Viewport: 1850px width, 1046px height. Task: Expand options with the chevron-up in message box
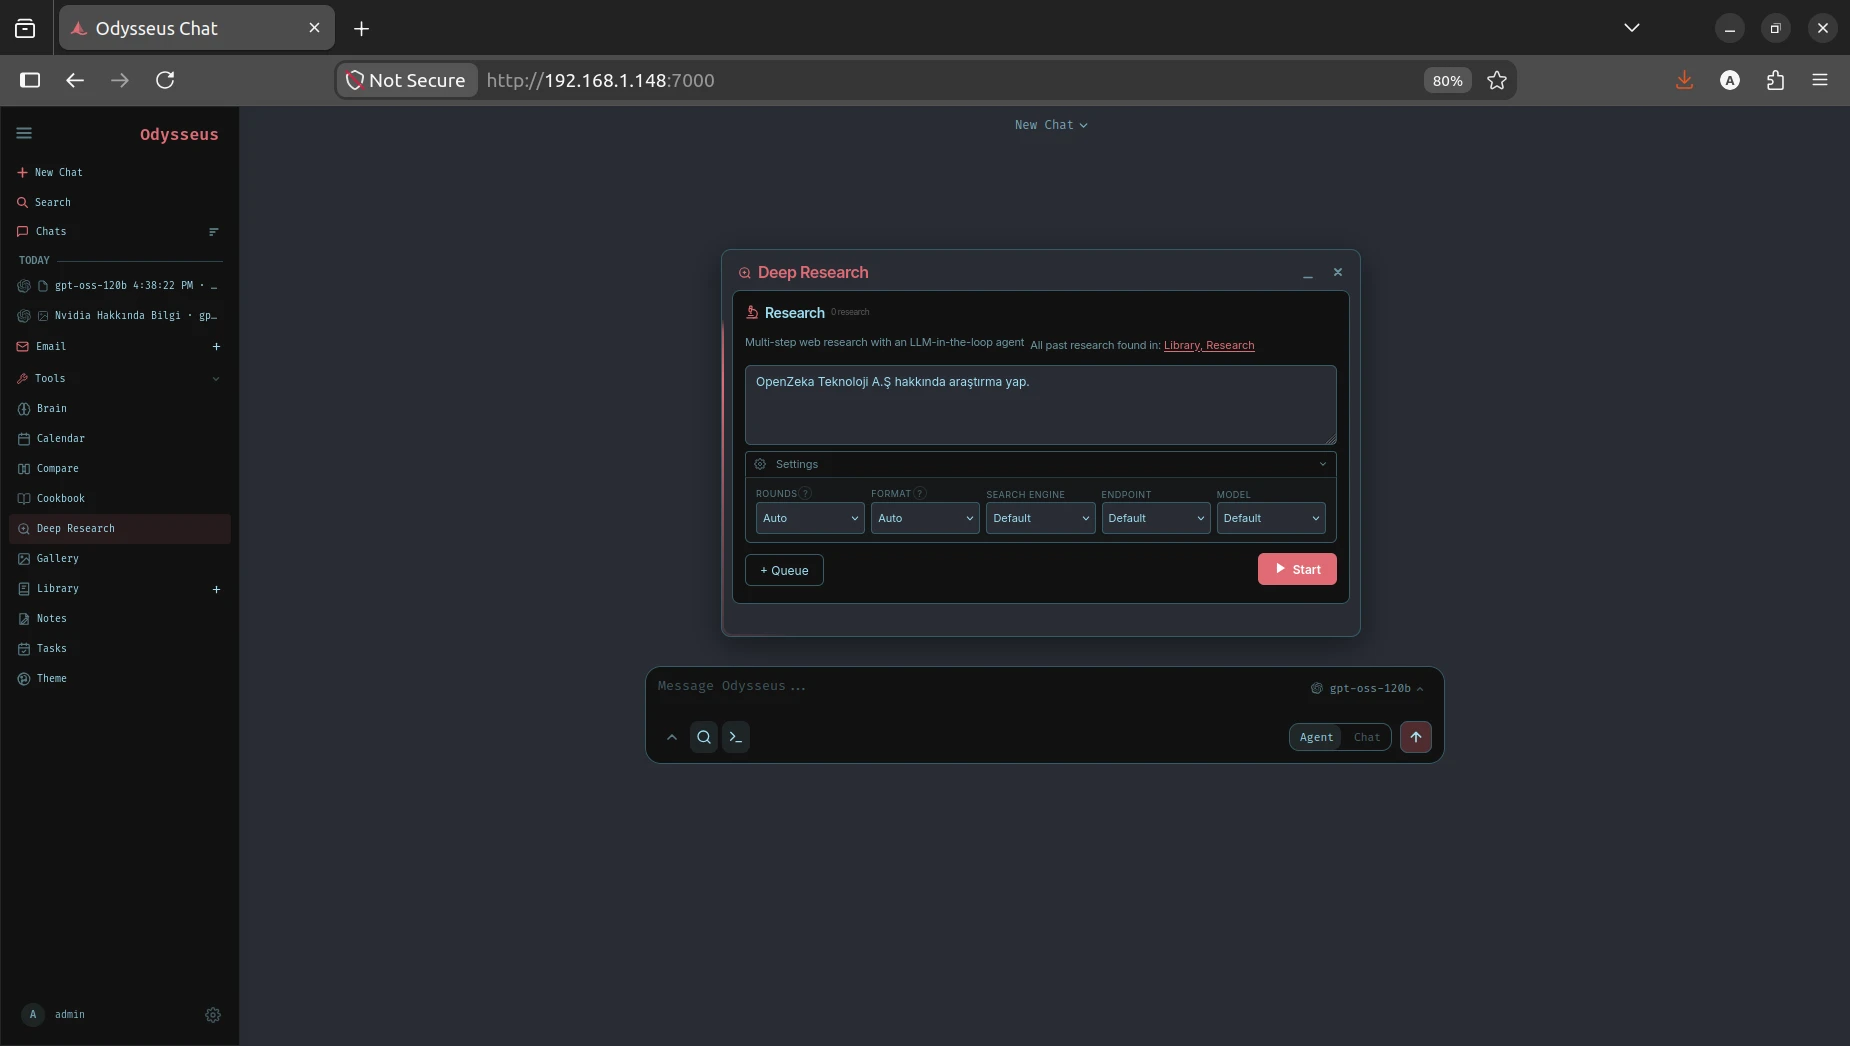tap(672, 737)
